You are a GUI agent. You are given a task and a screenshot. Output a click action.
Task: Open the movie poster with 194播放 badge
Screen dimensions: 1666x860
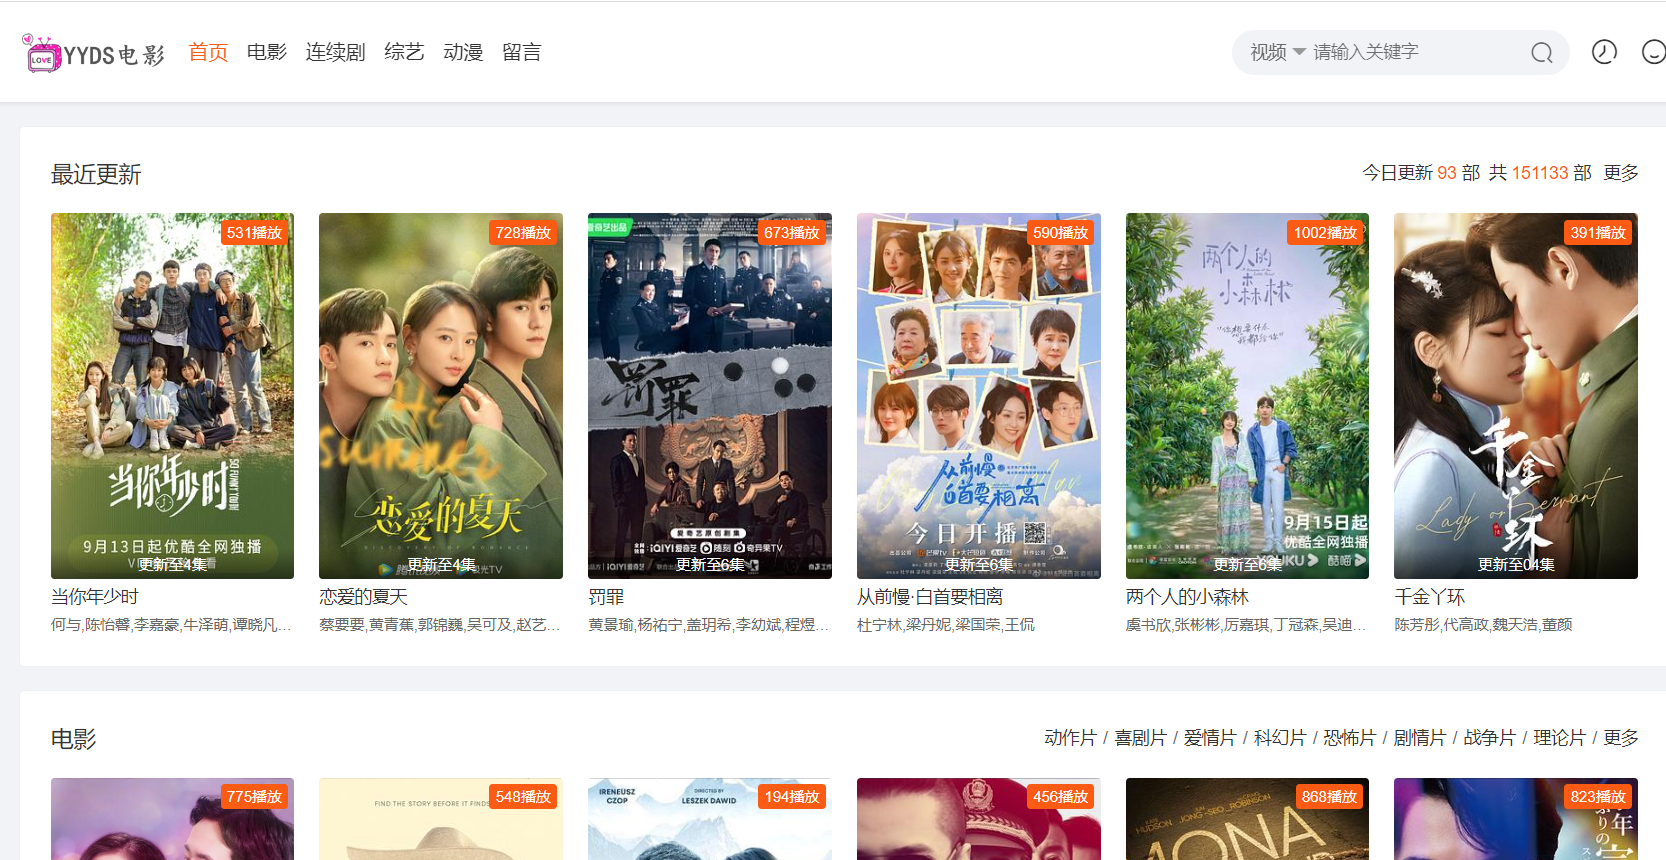[710, 819]
